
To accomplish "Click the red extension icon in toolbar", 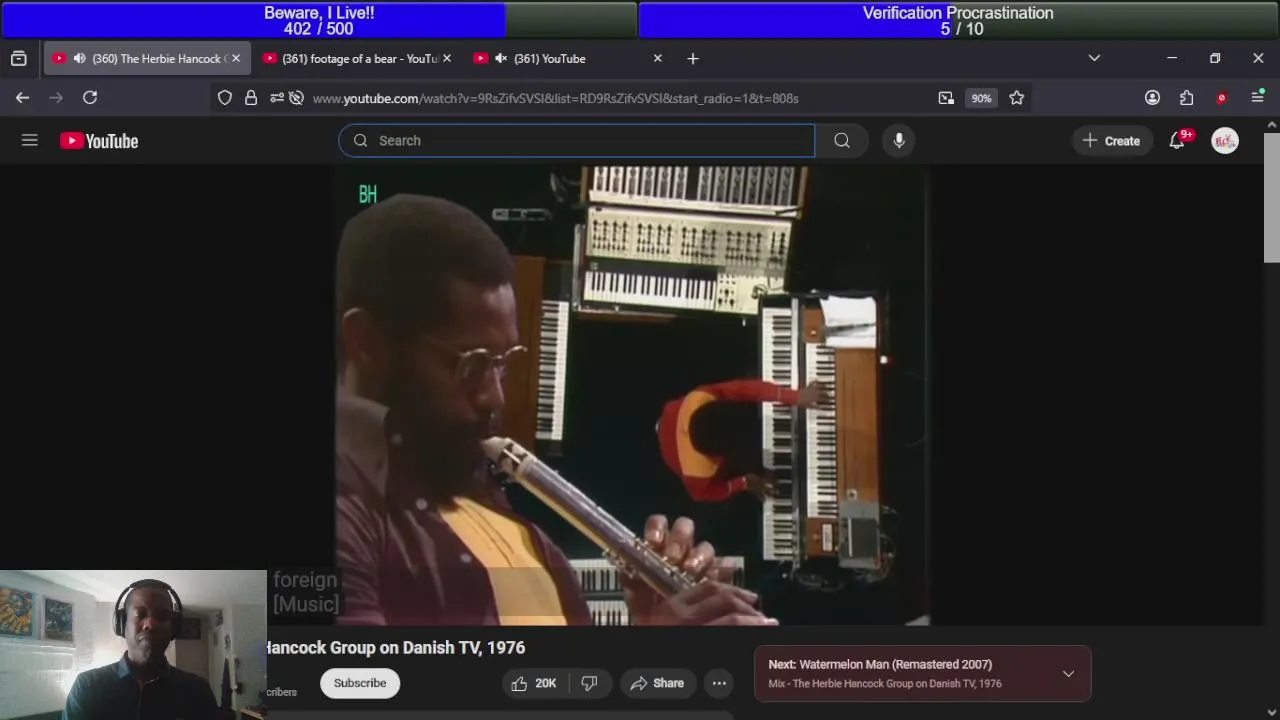I will (x=1221, y=98).
